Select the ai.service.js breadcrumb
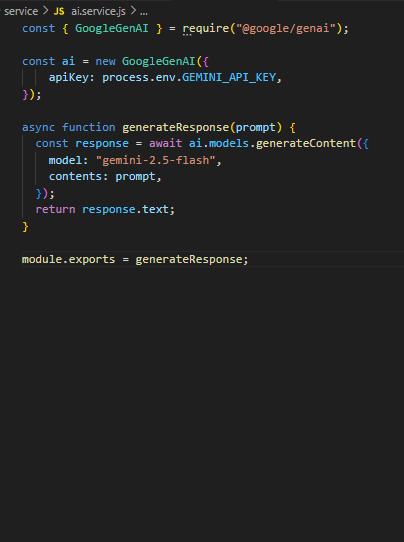 pyautogui.click(x=98, y=11)
